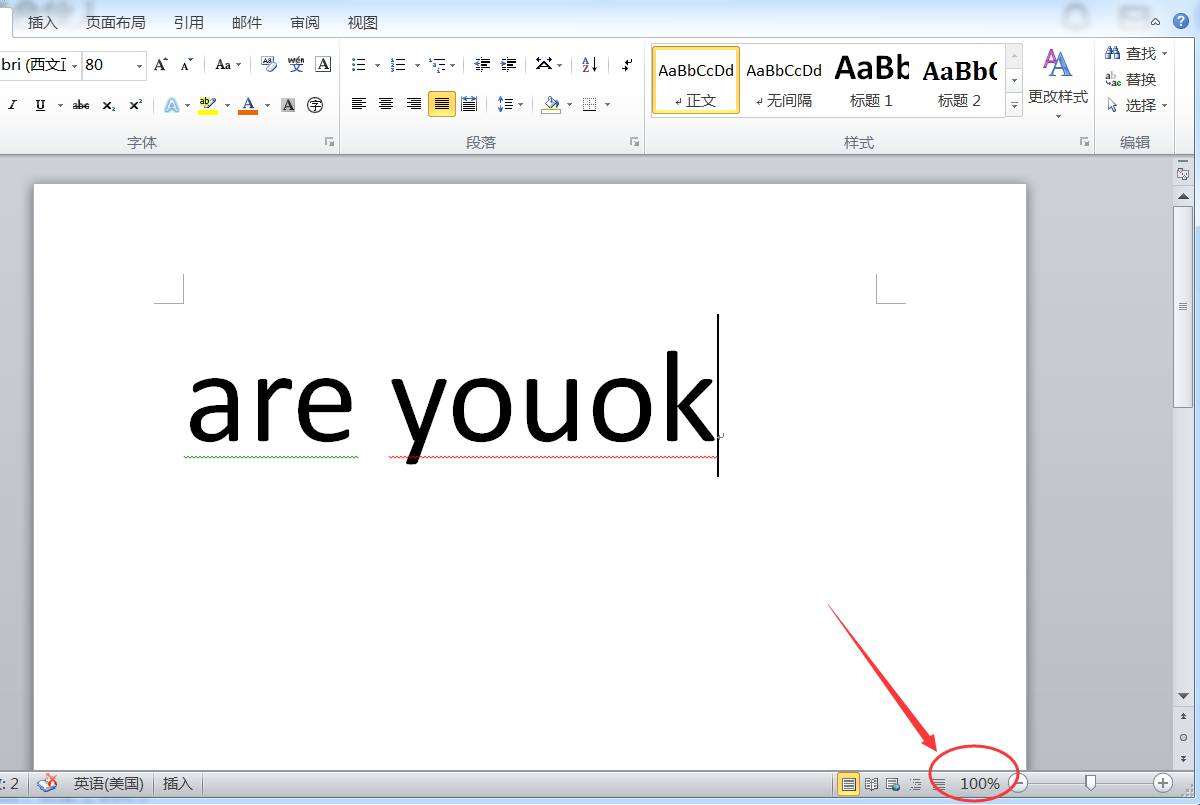Open Text Effects dropdown arrow
This screenshot has width=1200, height=805.
[x=187, y=105]
